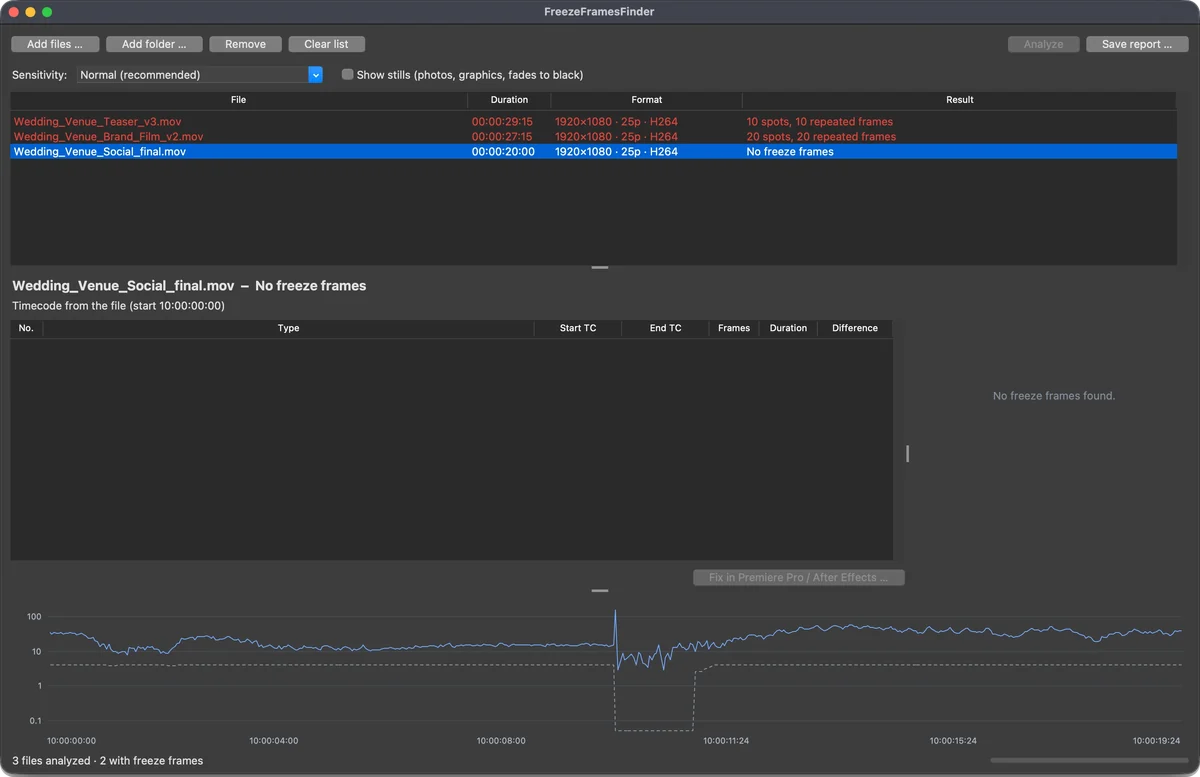Sort by Duration column in file list
The width and height of the screenshot is (1200, 777).
(x=509, y=100)
